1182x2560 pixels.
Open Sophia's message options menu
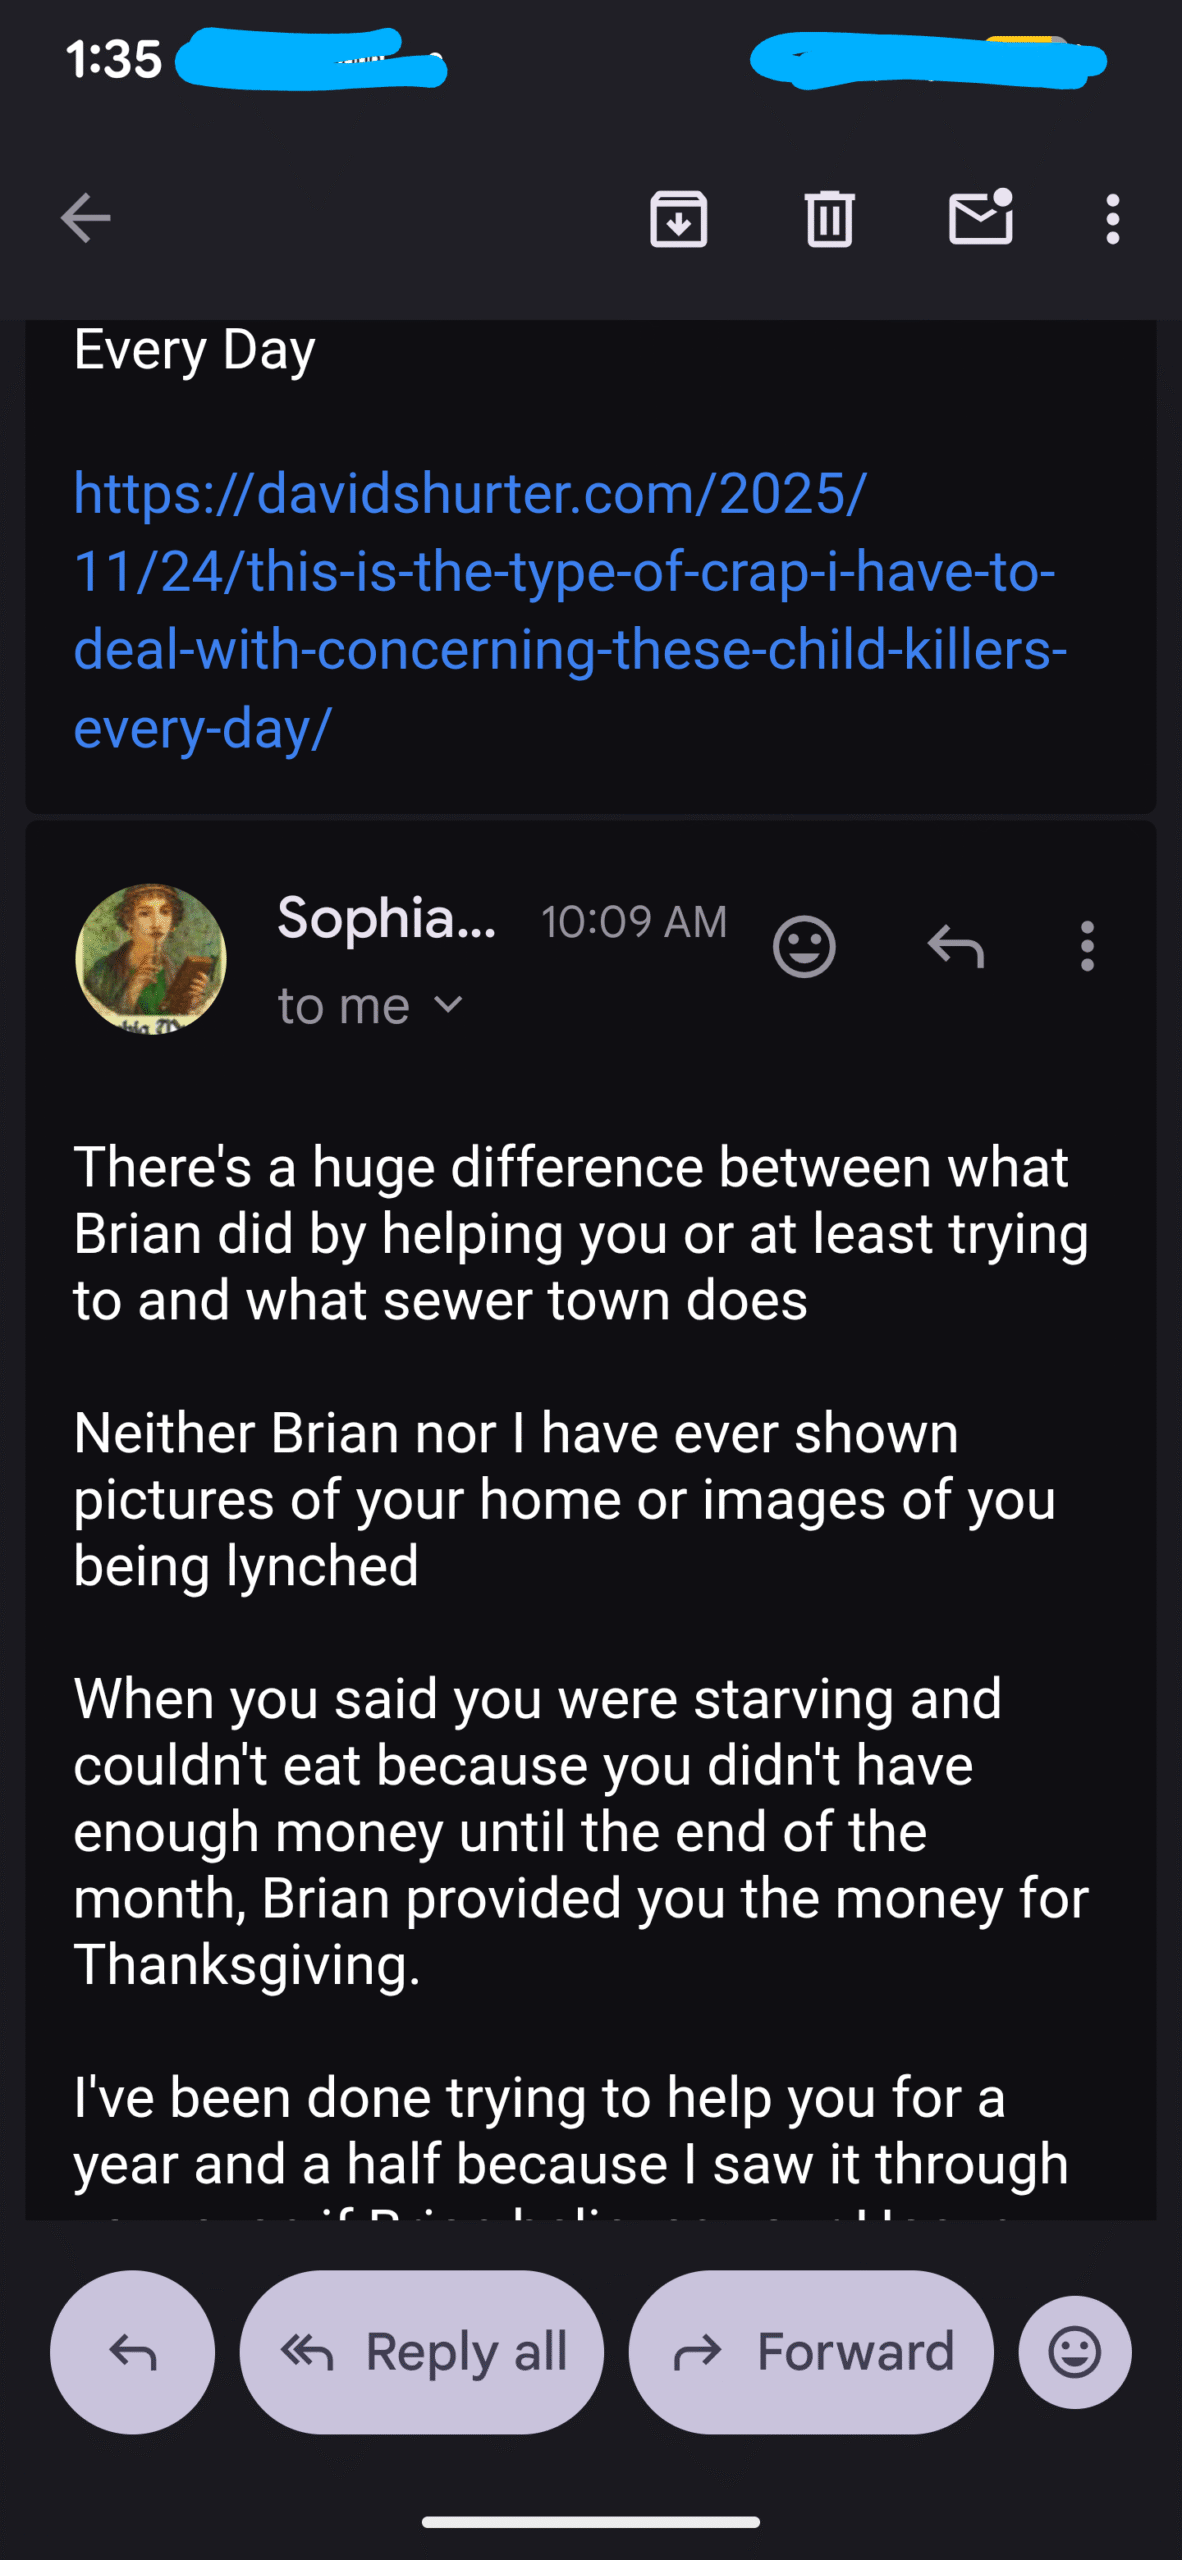tap(1087, 946)
